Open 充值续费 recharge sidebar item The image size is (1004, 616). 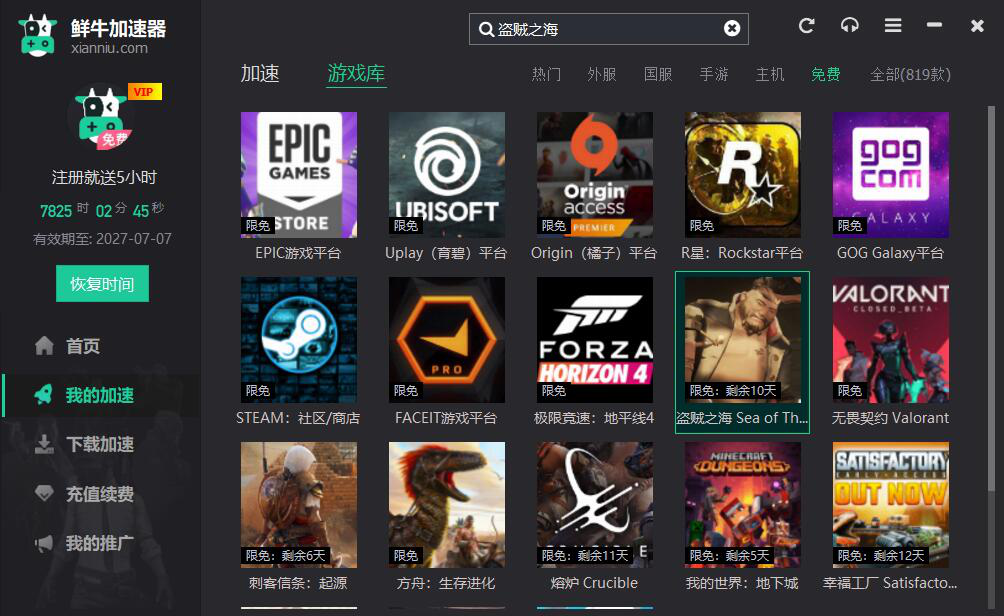85,494
